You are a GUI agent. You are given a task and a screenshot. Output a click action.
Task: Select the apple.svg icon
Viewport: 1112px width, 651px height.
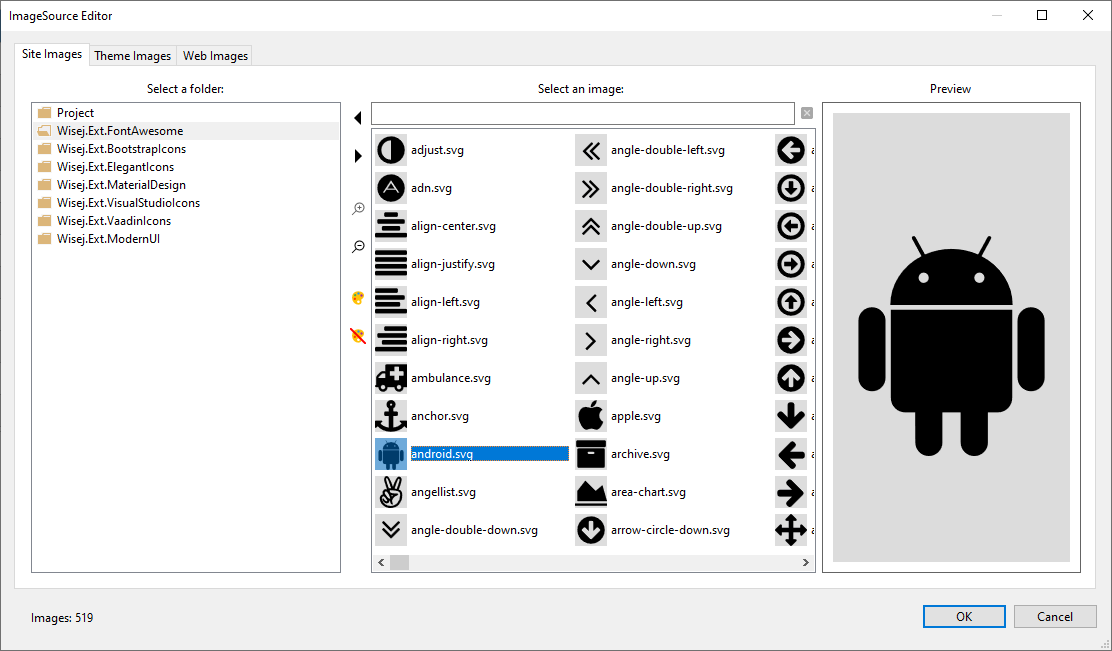click(x=591, y=416)
